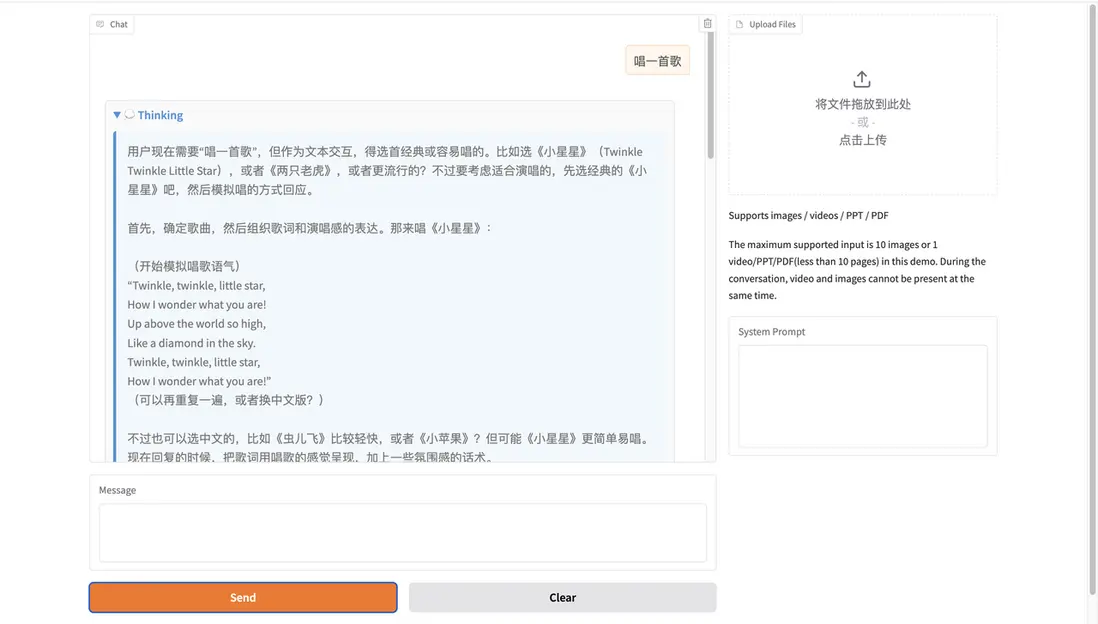Click the Upload Files label text
The width and height of the screenshot is (1098, 624).
(x=772, y=24)
